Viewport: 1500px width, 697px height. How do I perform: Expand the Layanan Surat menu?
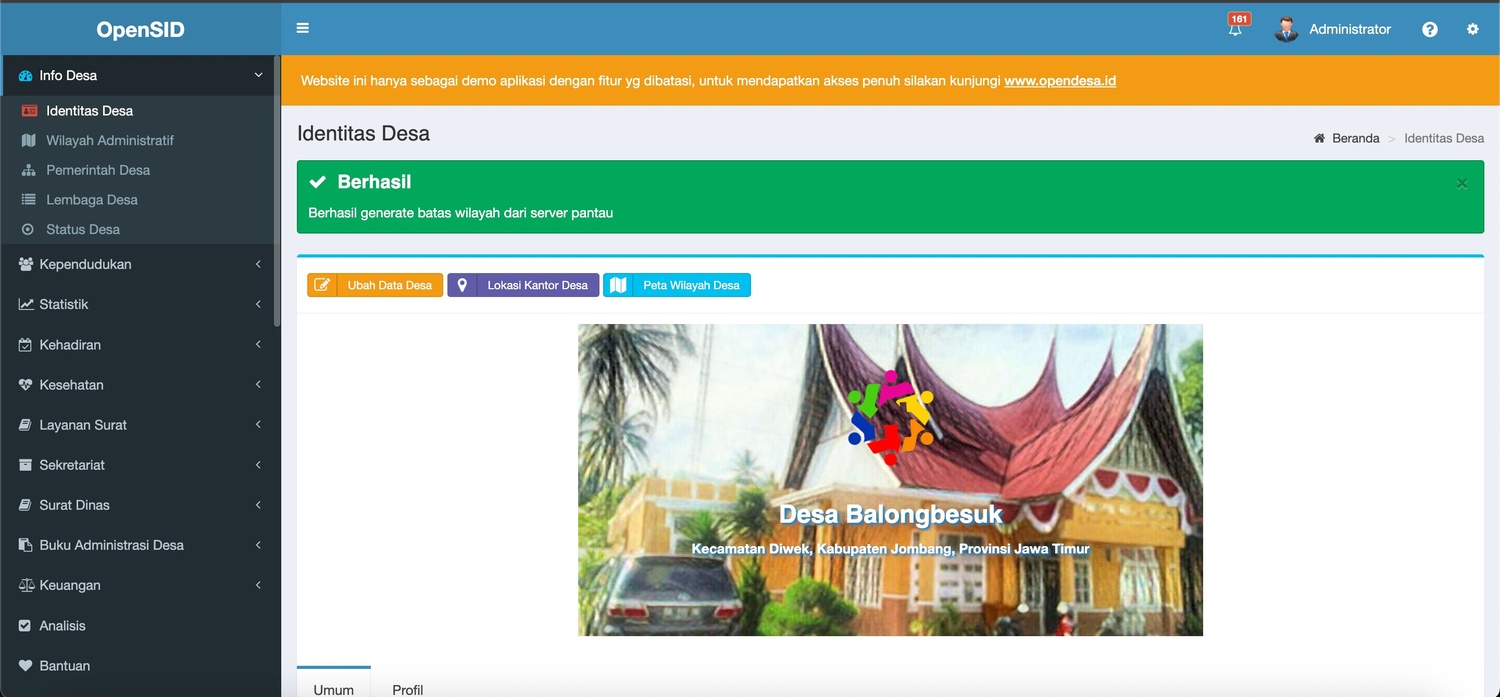[x=140, y=425]
